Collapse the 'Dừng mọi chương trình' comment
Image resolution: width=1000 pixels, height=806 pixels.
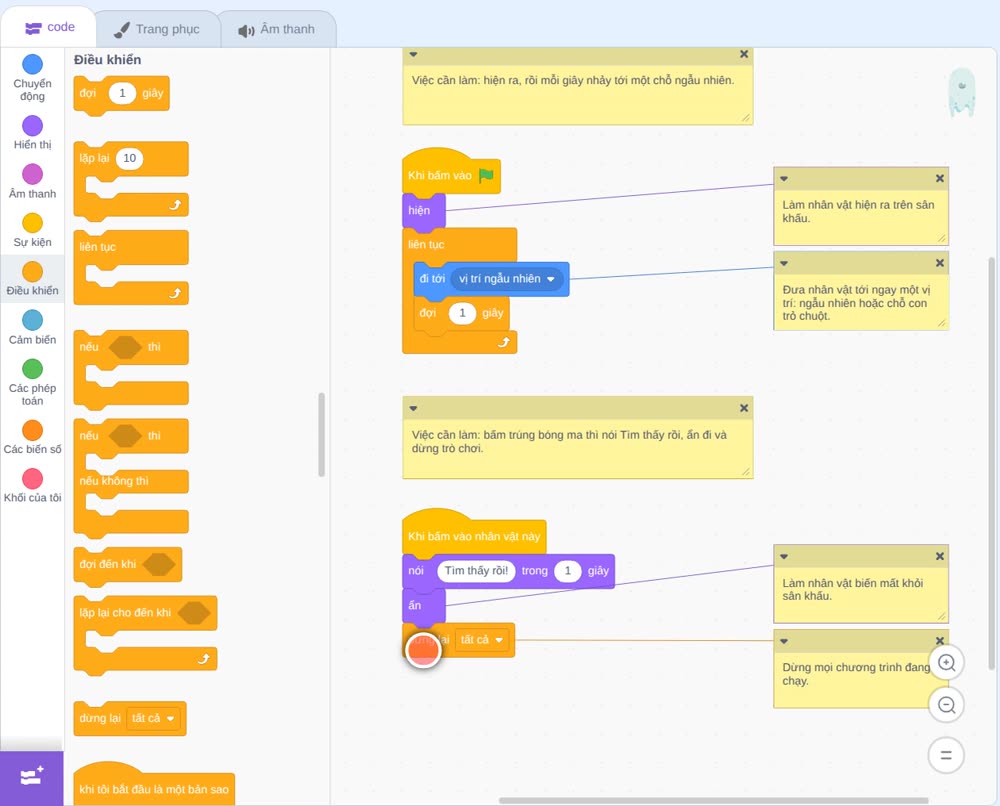[x=784, y=641]
